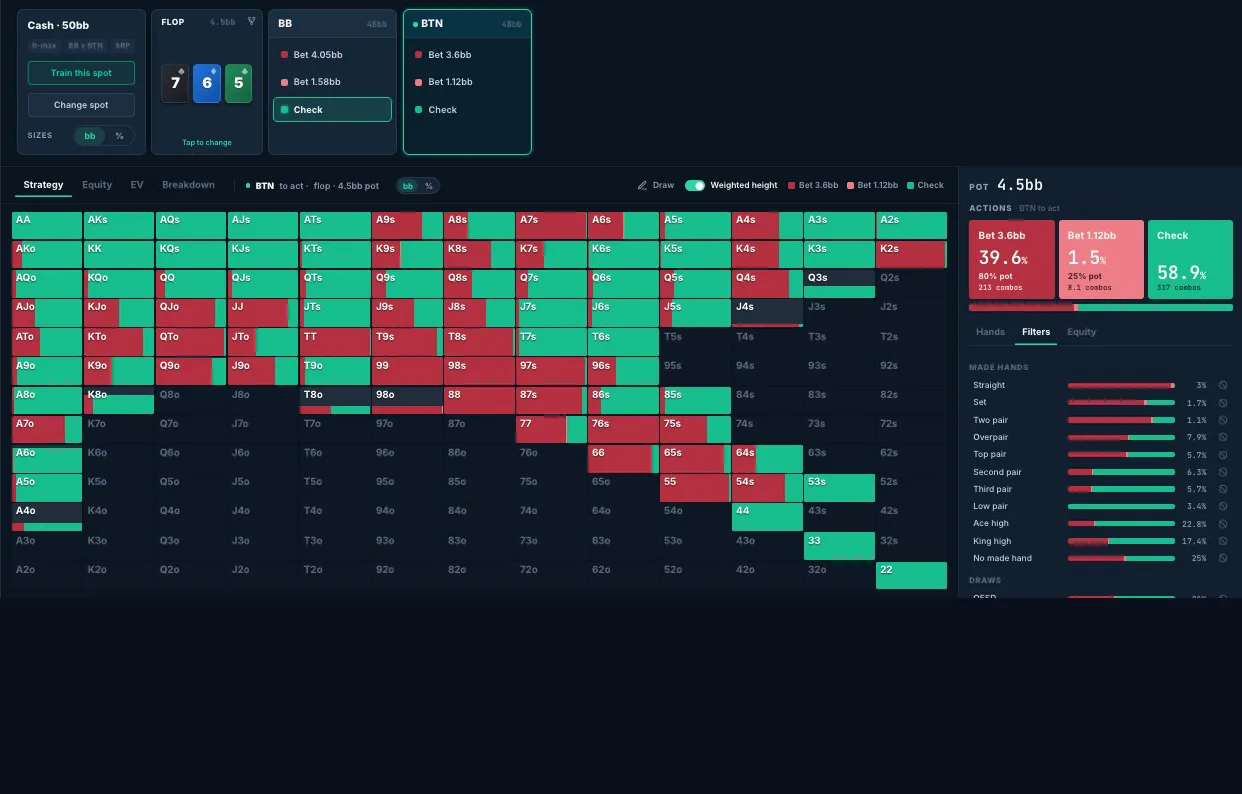
Task: Click the Bet 3.6bb 39.6% action card
Action: pos(1012,260)
